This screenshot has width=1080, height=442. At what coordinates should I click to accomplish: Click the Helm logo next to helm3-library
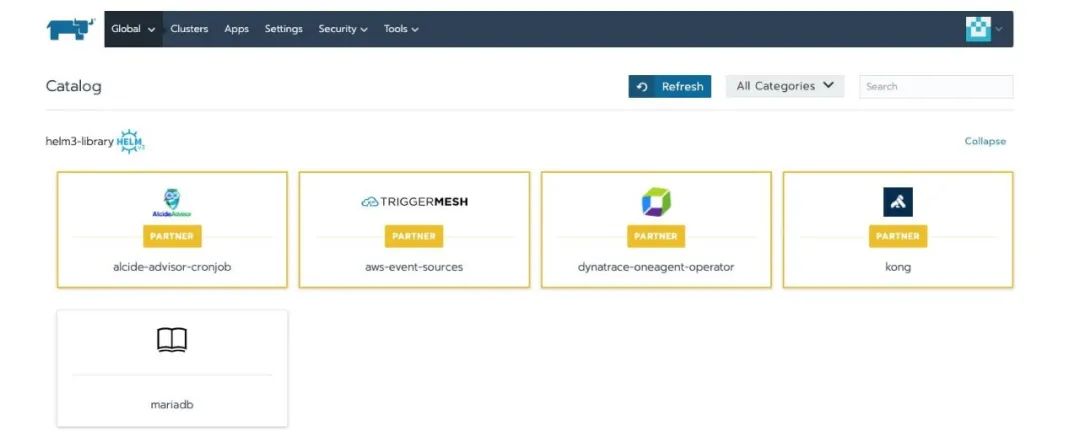click(131, 142)
